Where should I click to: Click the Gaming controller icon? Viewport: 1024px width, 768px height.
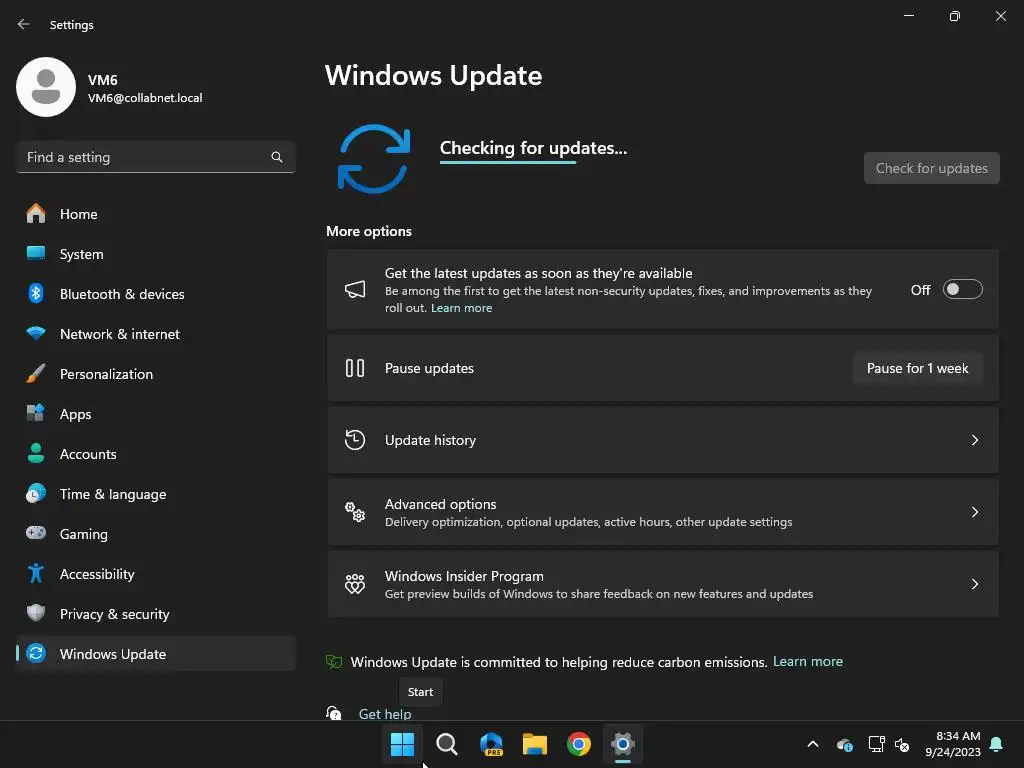point(36,533)
